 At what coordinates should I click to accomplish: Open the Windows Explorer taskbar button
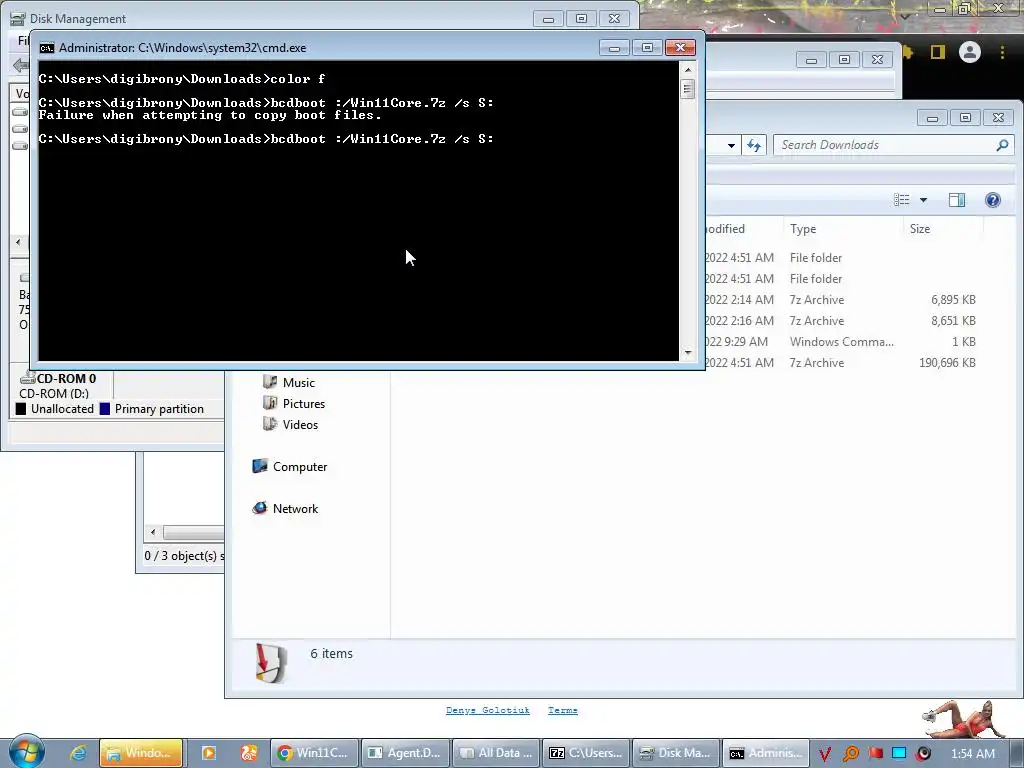[x=141, y=753]
